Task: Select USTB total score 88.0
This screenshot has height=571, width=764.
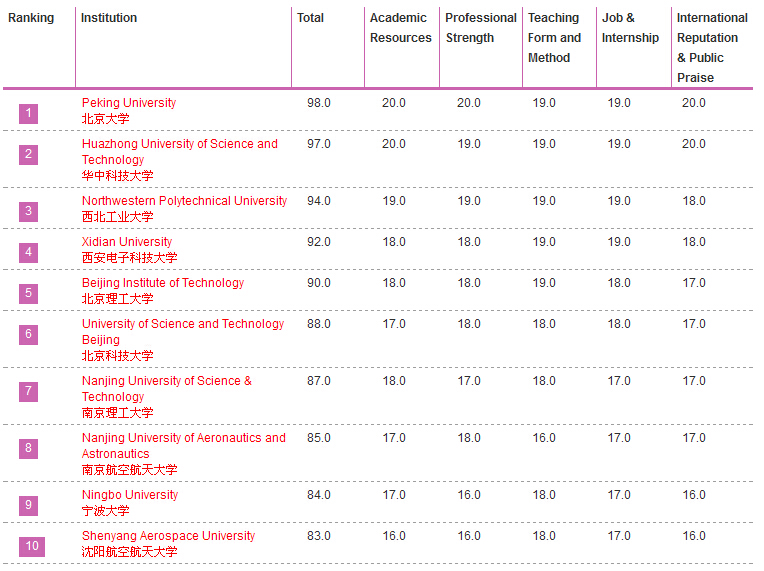Action: 319,324
